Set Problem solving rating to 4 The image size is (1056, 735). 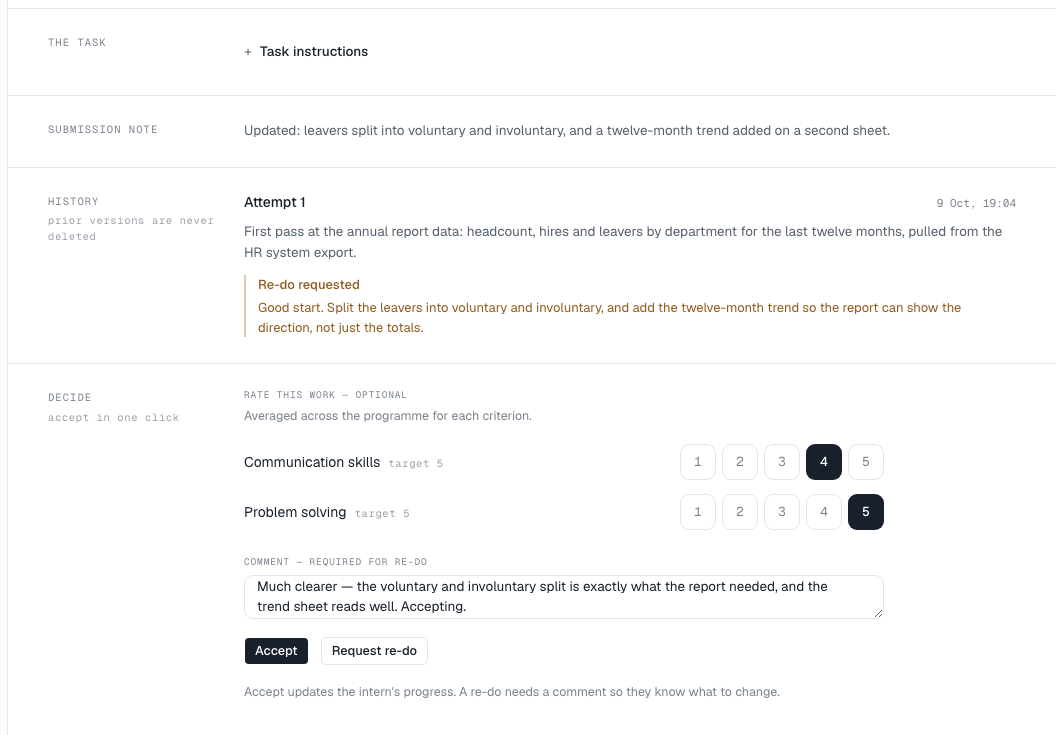pos(824,512)
